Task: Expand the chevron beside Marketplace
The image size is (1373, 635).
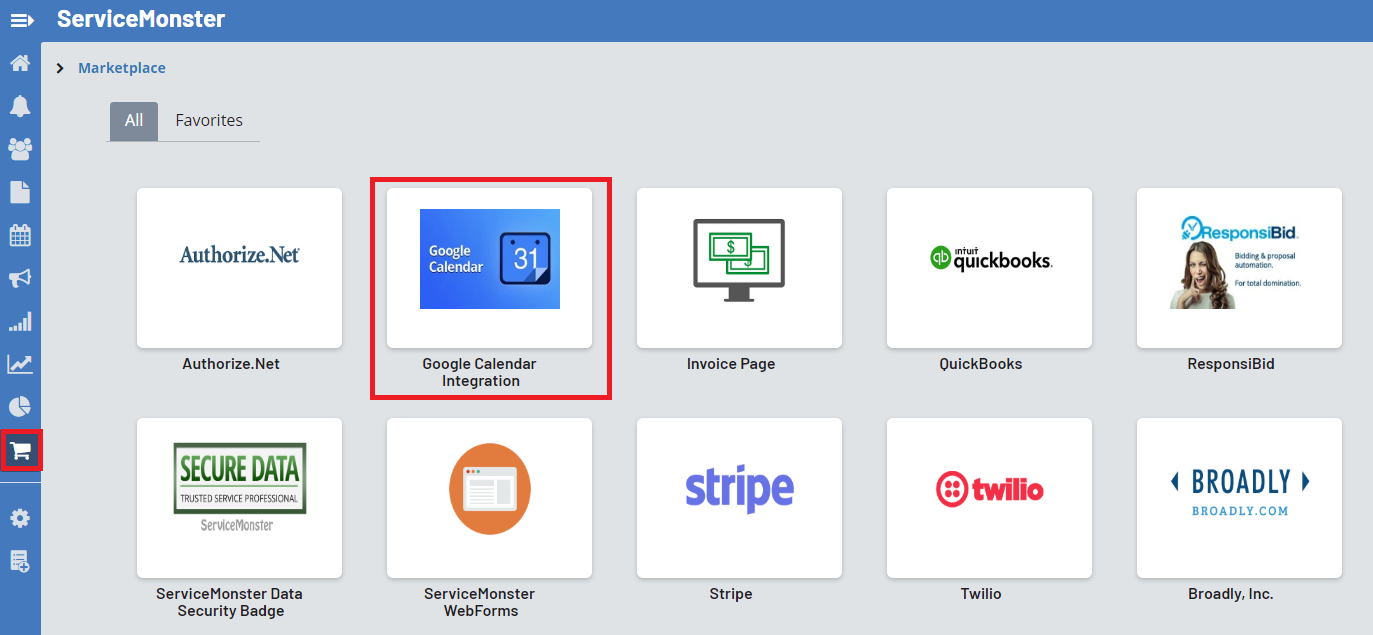Action: [x=60, y=68]
